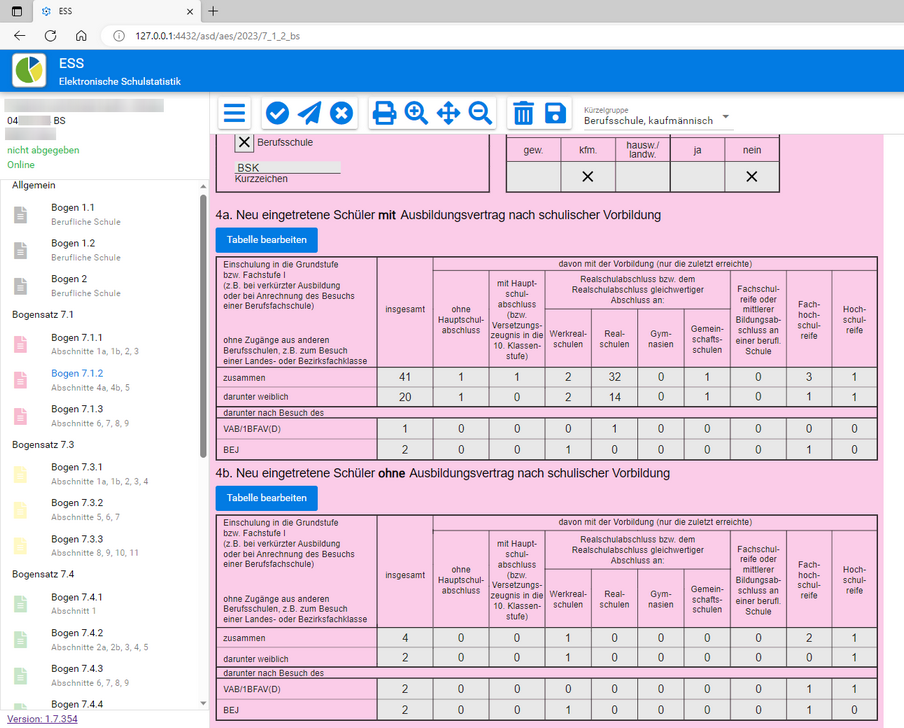Viewport: 904px width, 728px height.
Task: Close the ESS browser tab
Action: [190, 12]
